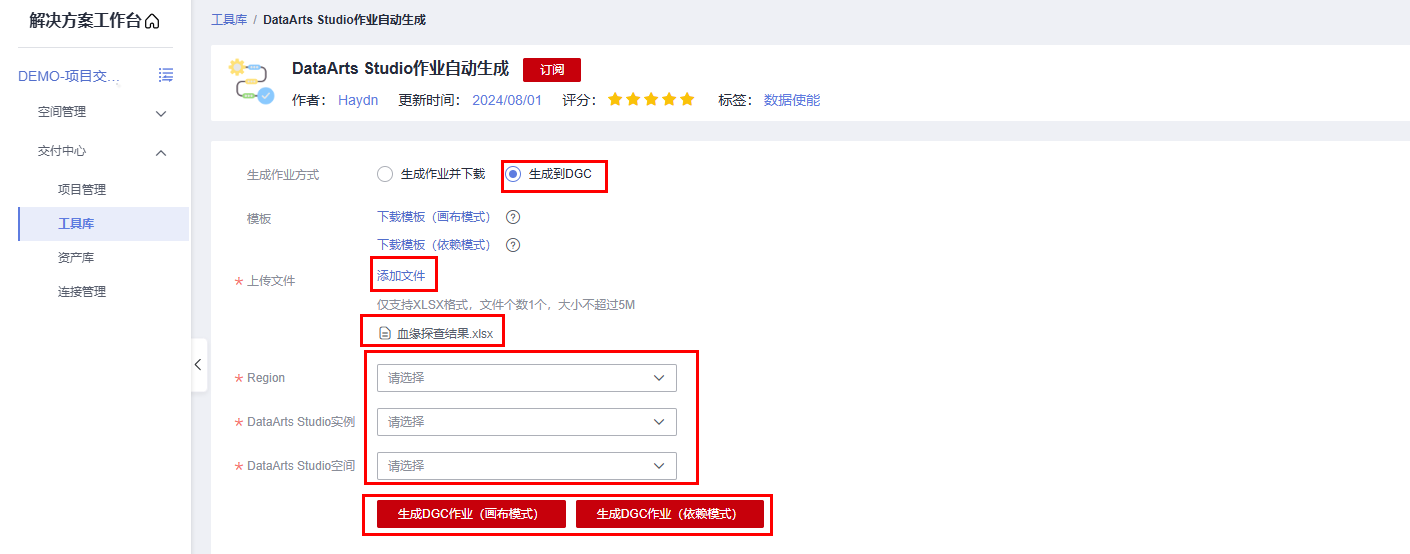The width and height of the screenshot is (1410, 554).
Task: Collapse the left sidebar with the arrow handle
Action: click(x=198, y=365)
